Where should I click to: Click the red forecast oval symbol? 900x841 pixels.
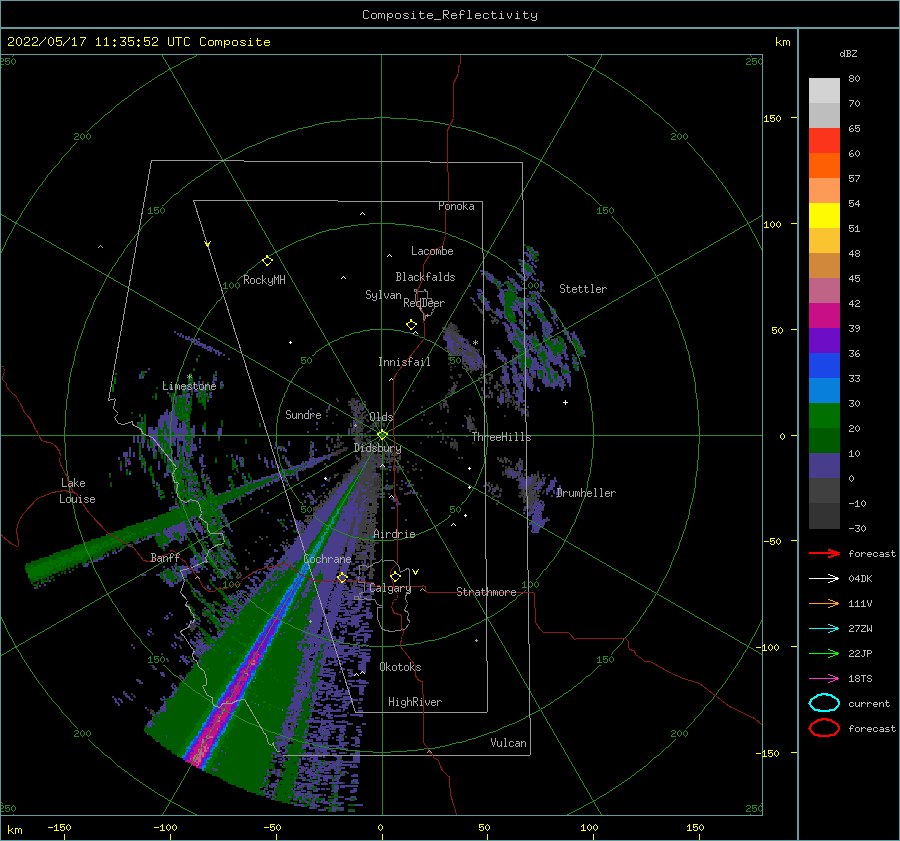(824, 728)
